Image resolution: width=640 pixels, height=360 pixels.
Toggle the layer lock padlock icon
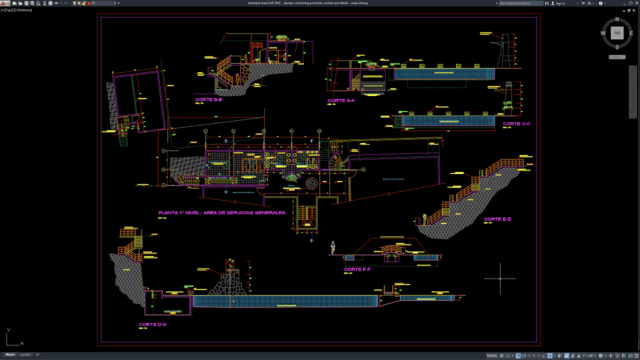pyautogui.click(x=84, y=3)
